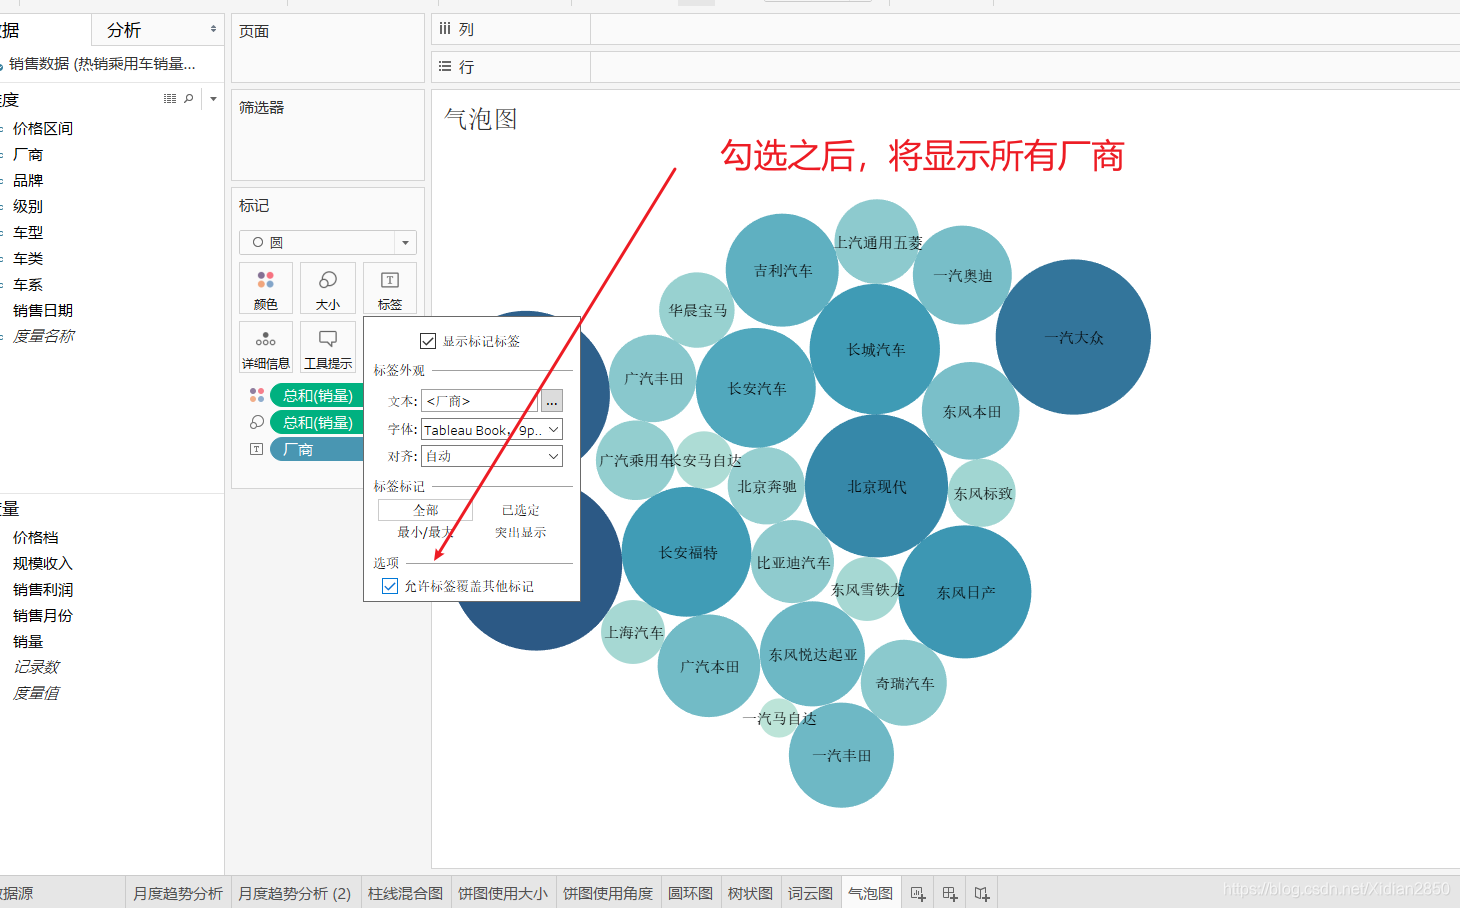Open the 标签 (Label) marks card
Screen dimensions: 1460x908
coord(390,288)
